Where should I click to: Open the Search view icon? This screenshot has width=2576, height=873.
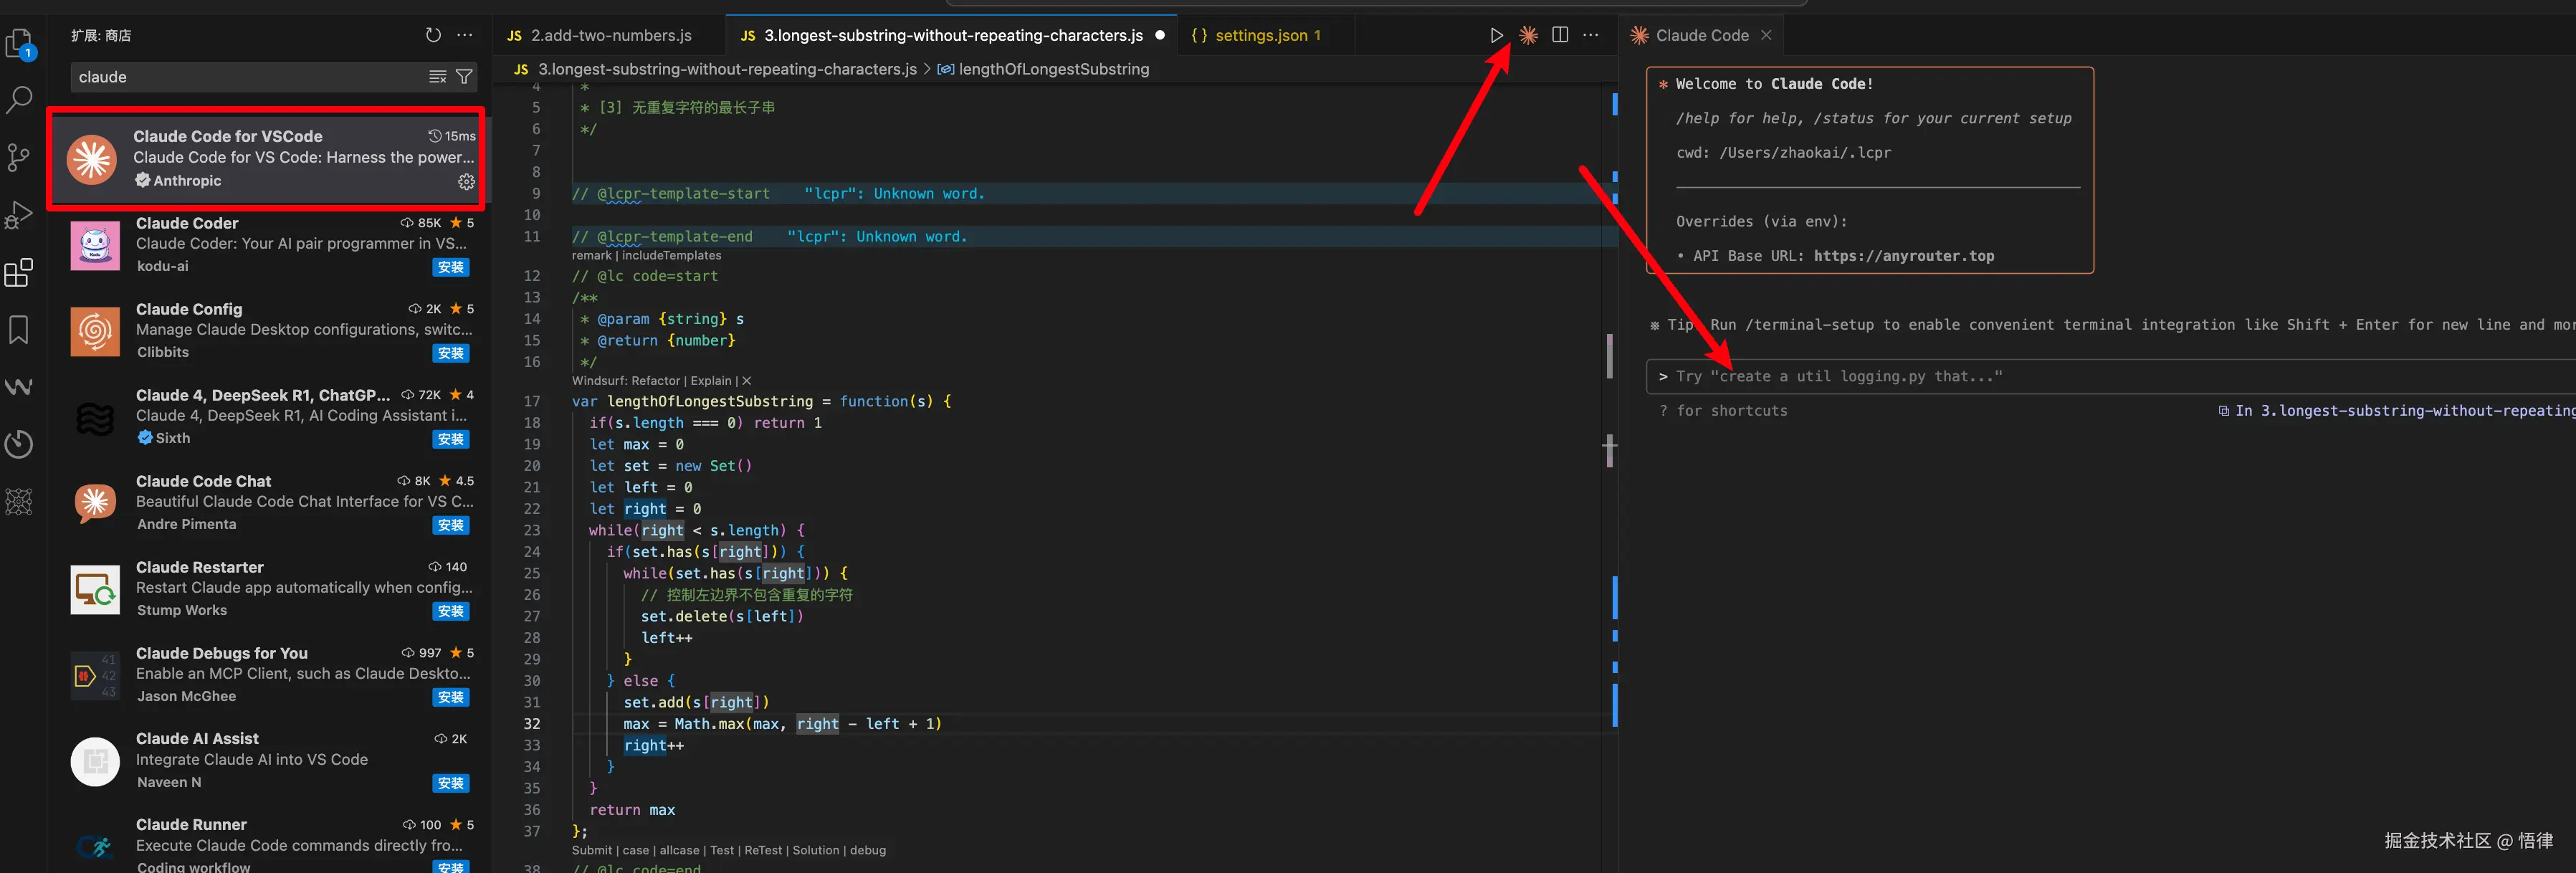(19, 99)
